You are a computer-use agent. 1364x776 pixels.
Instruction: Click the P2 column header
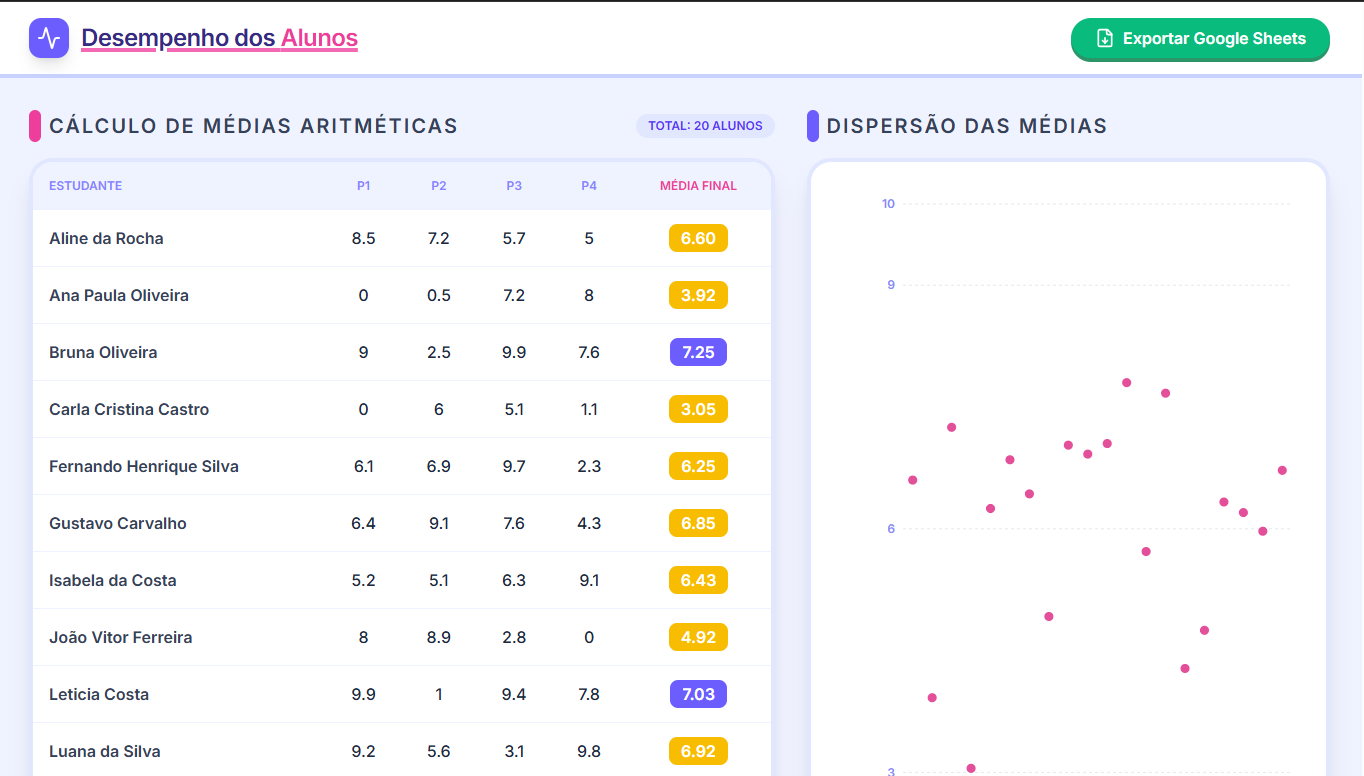pyautogui.click(x=439, y=186)
